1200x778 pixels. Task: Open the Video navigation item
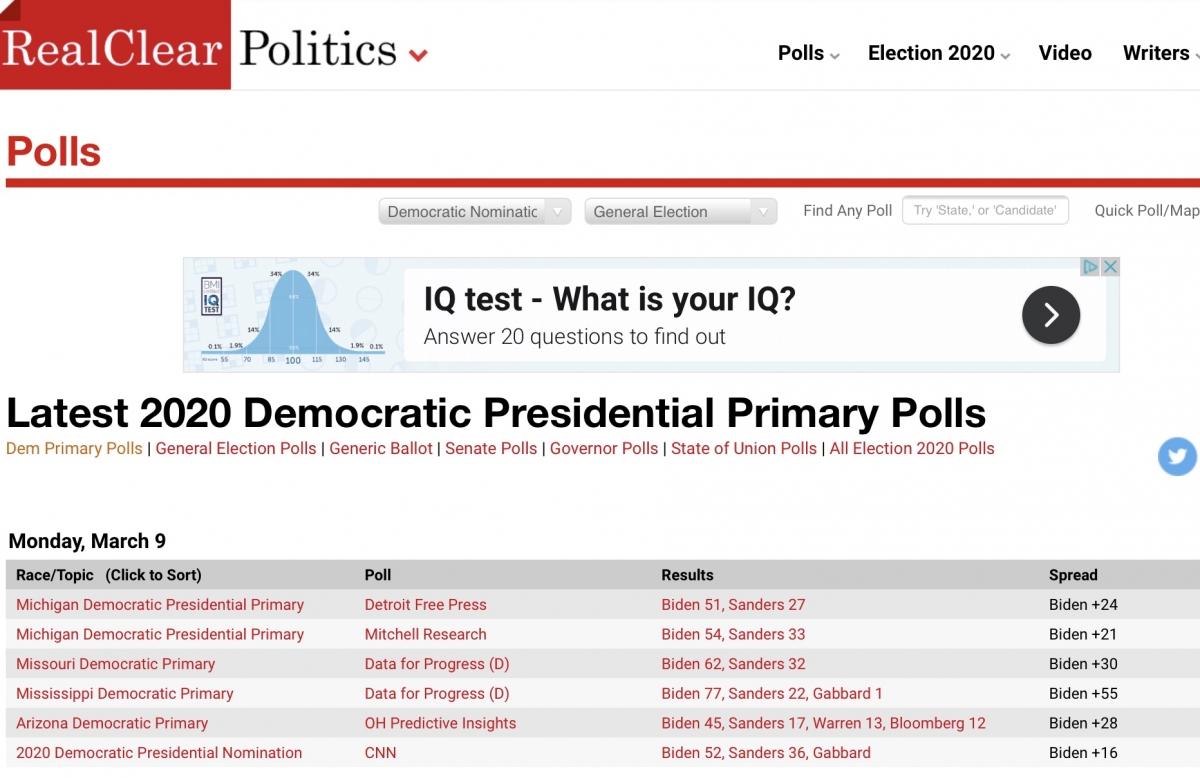point(1065,53)
